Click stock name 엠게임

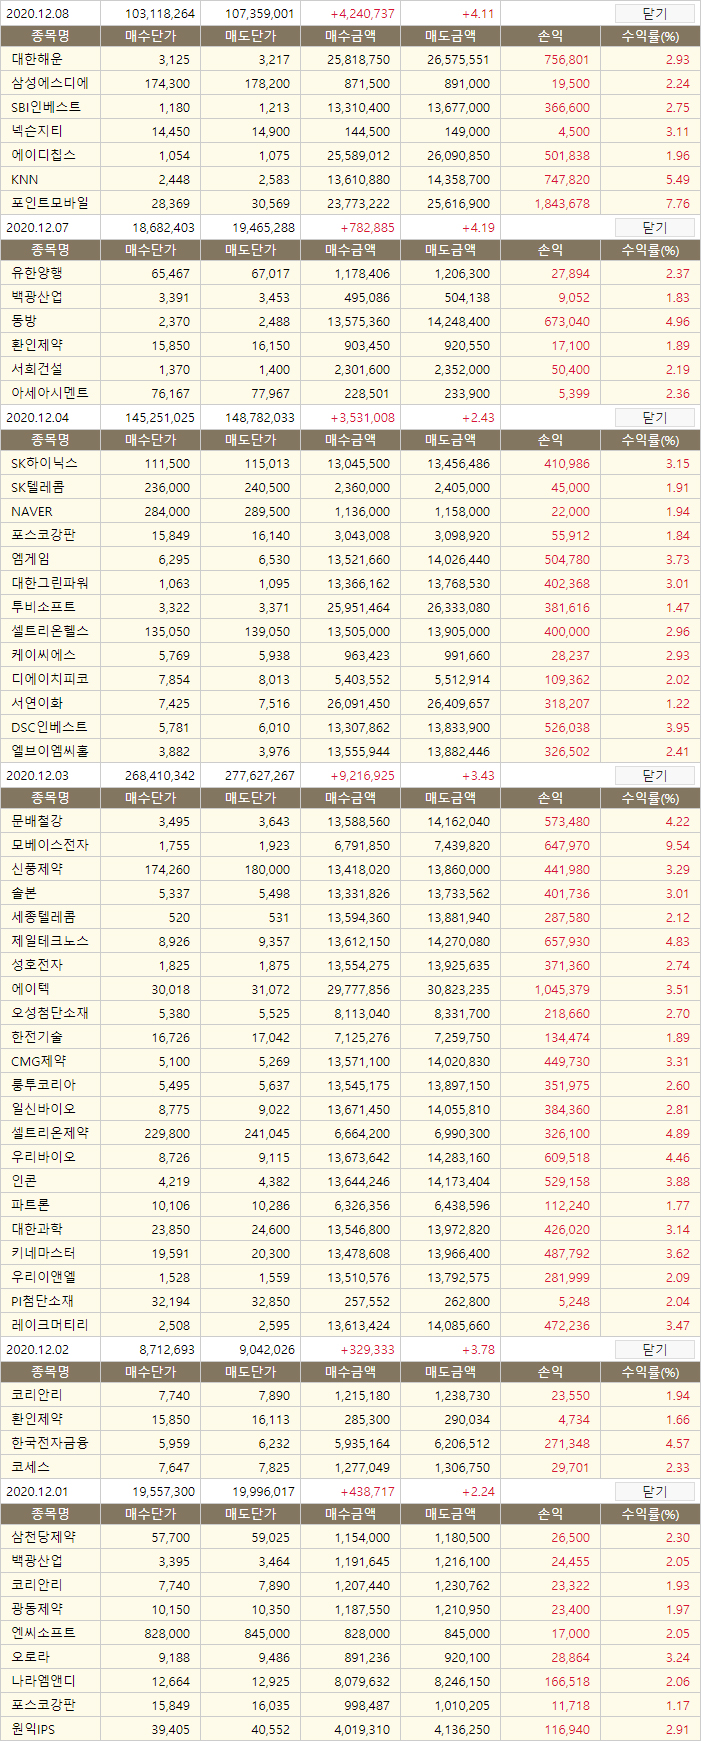30,559
